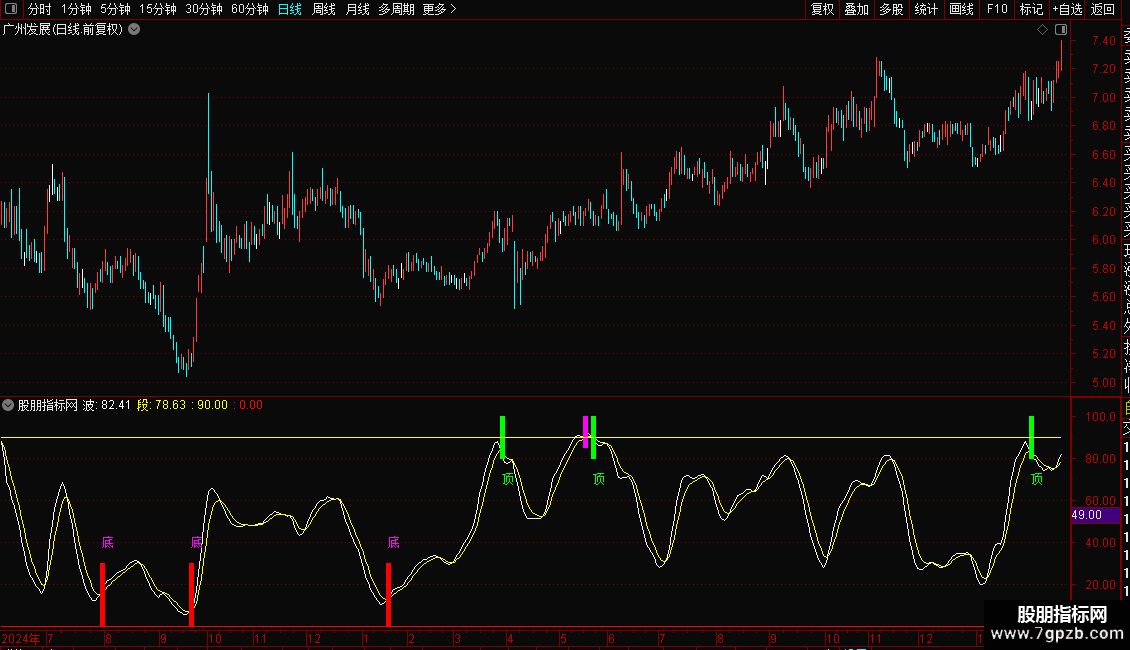The width and height of the screenshot is (1130, 650).
Task: Click the 100.0 indicator axis label
Action: click(x=1100, y=417)
